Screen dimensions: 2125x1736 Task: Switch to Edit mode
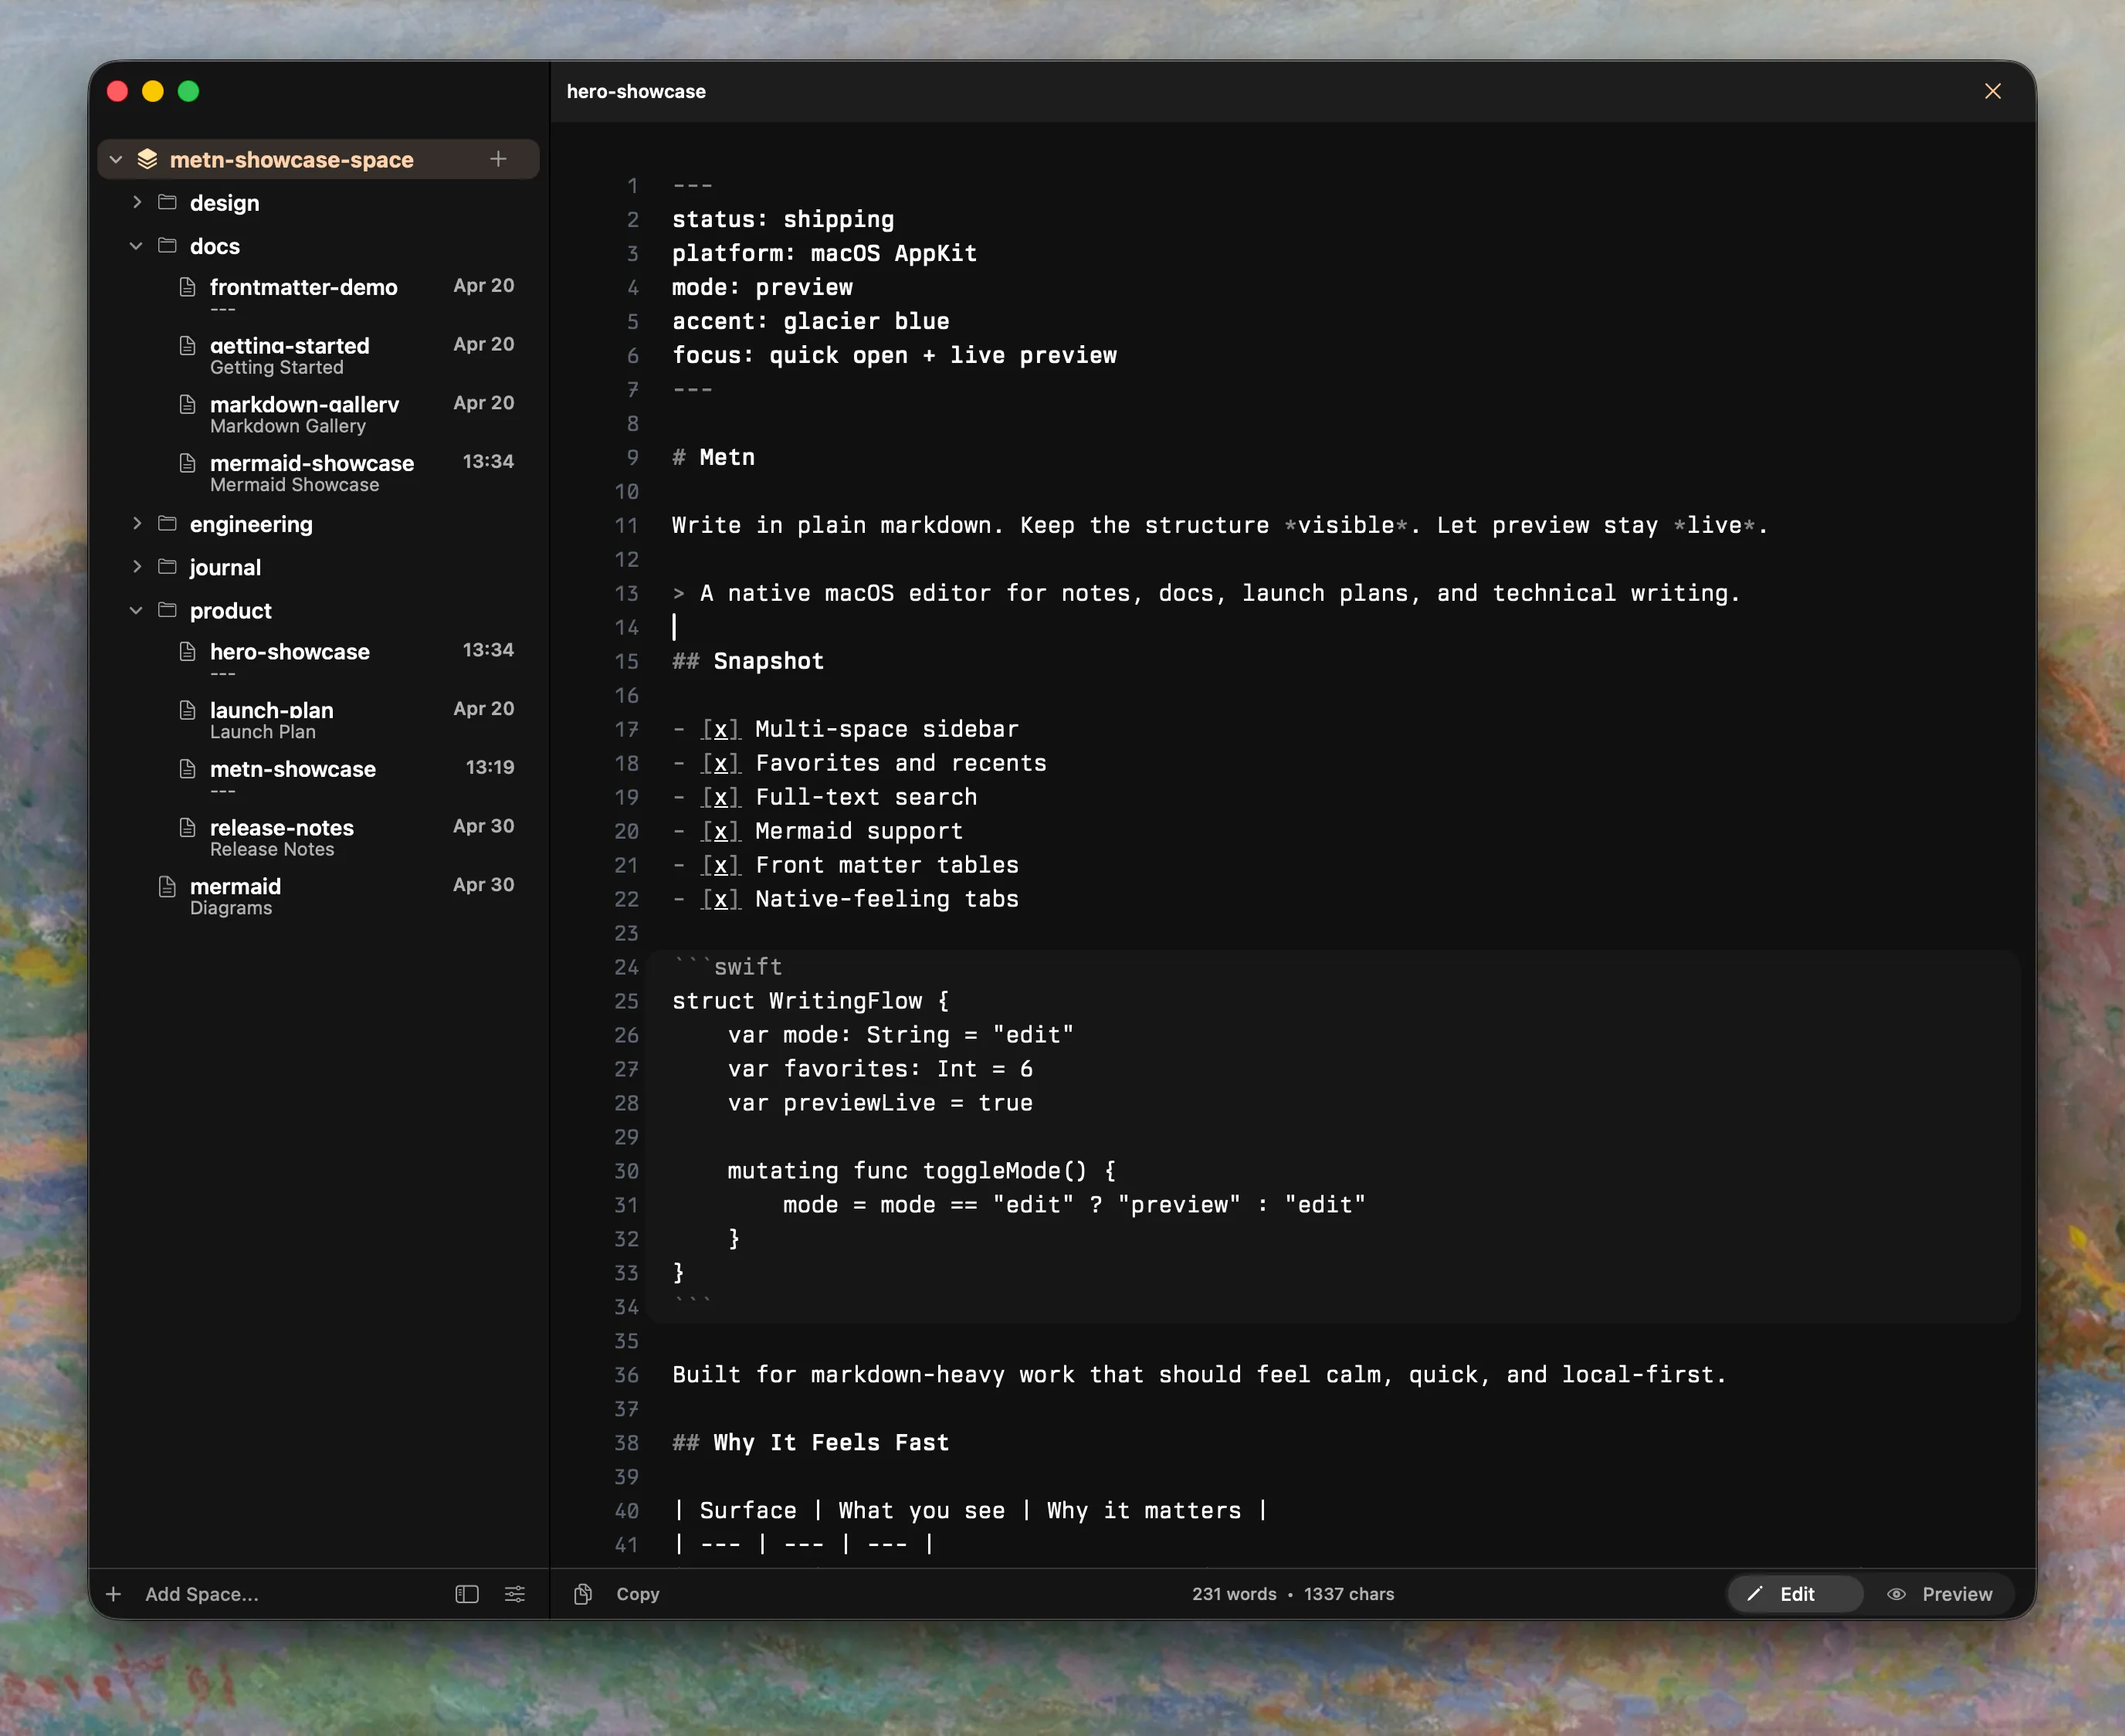1795,1594
